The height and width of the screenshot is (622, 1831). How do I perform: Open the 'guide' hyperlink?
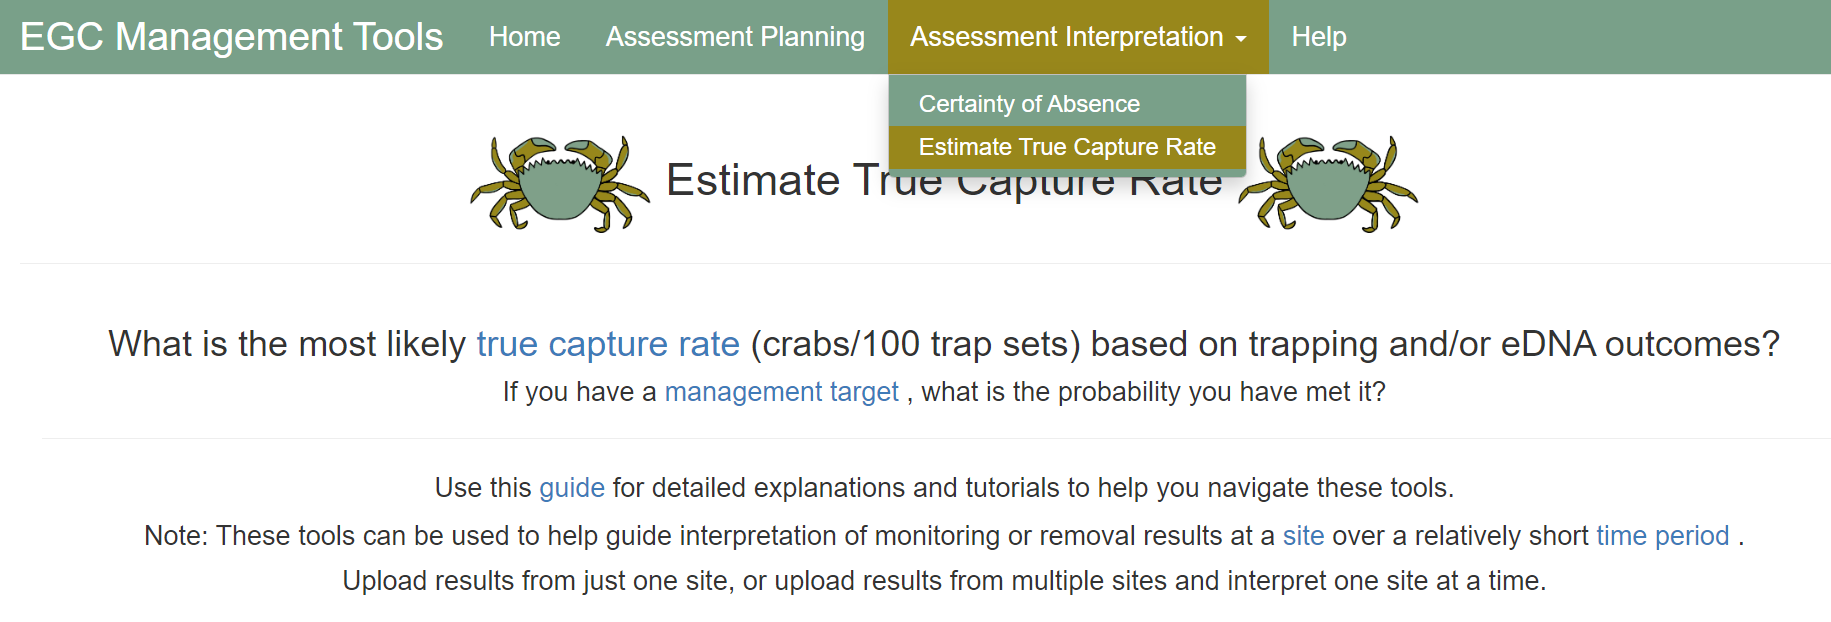click(572, 488)
